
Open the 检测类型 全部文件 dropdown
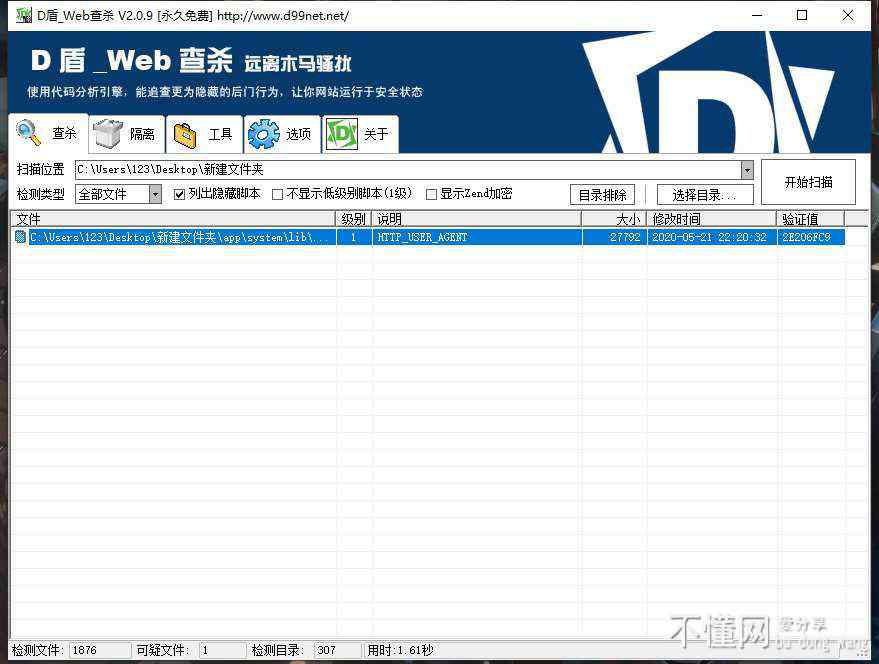155,194
